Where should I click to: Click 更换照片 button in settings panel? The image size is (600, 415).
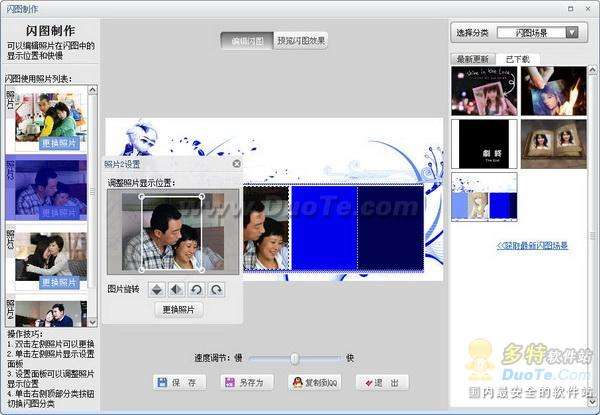tap(179, 309)
